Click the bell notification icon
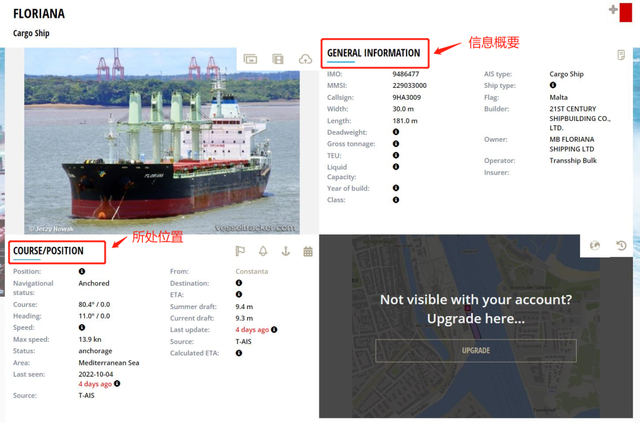The width and height of the screenshot is (640, 423). (263, 251)
